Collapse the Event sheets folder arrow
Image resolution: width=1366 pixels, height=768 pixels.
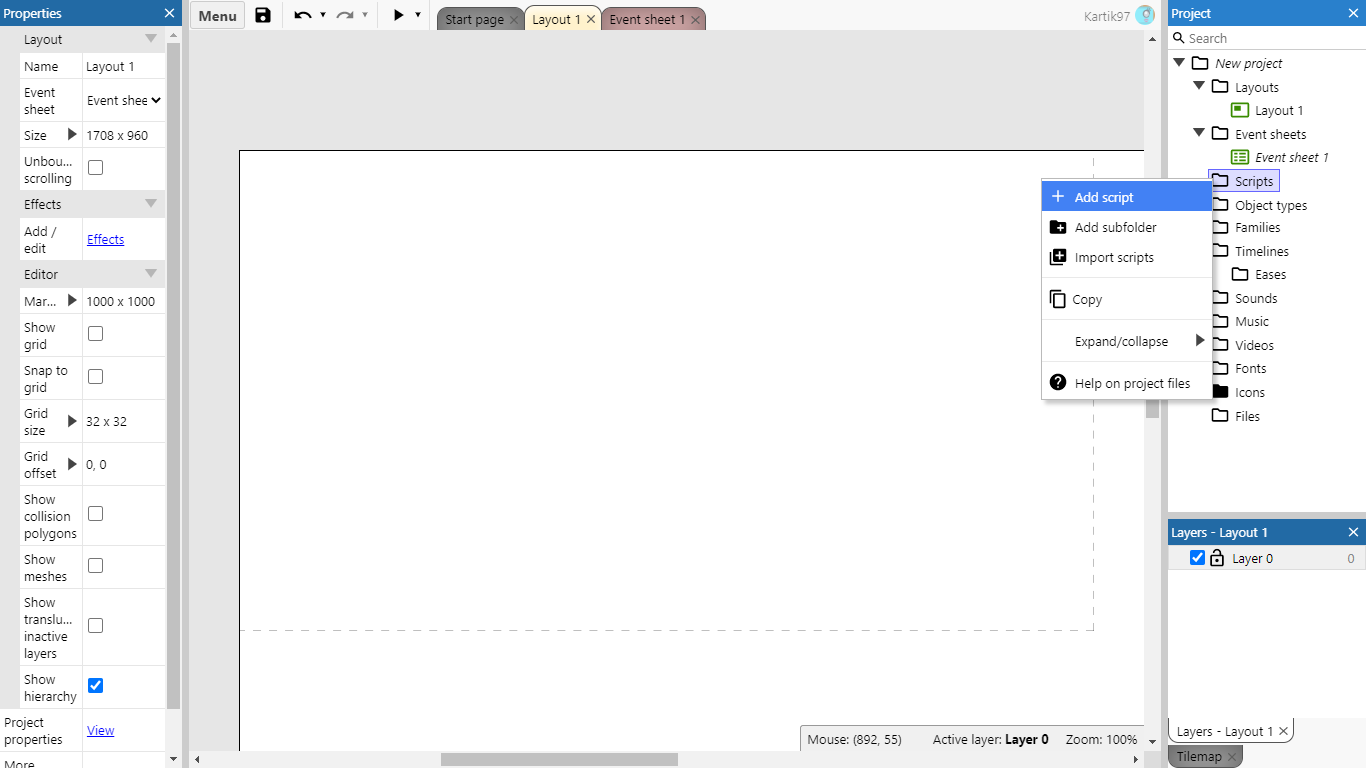1199,133
